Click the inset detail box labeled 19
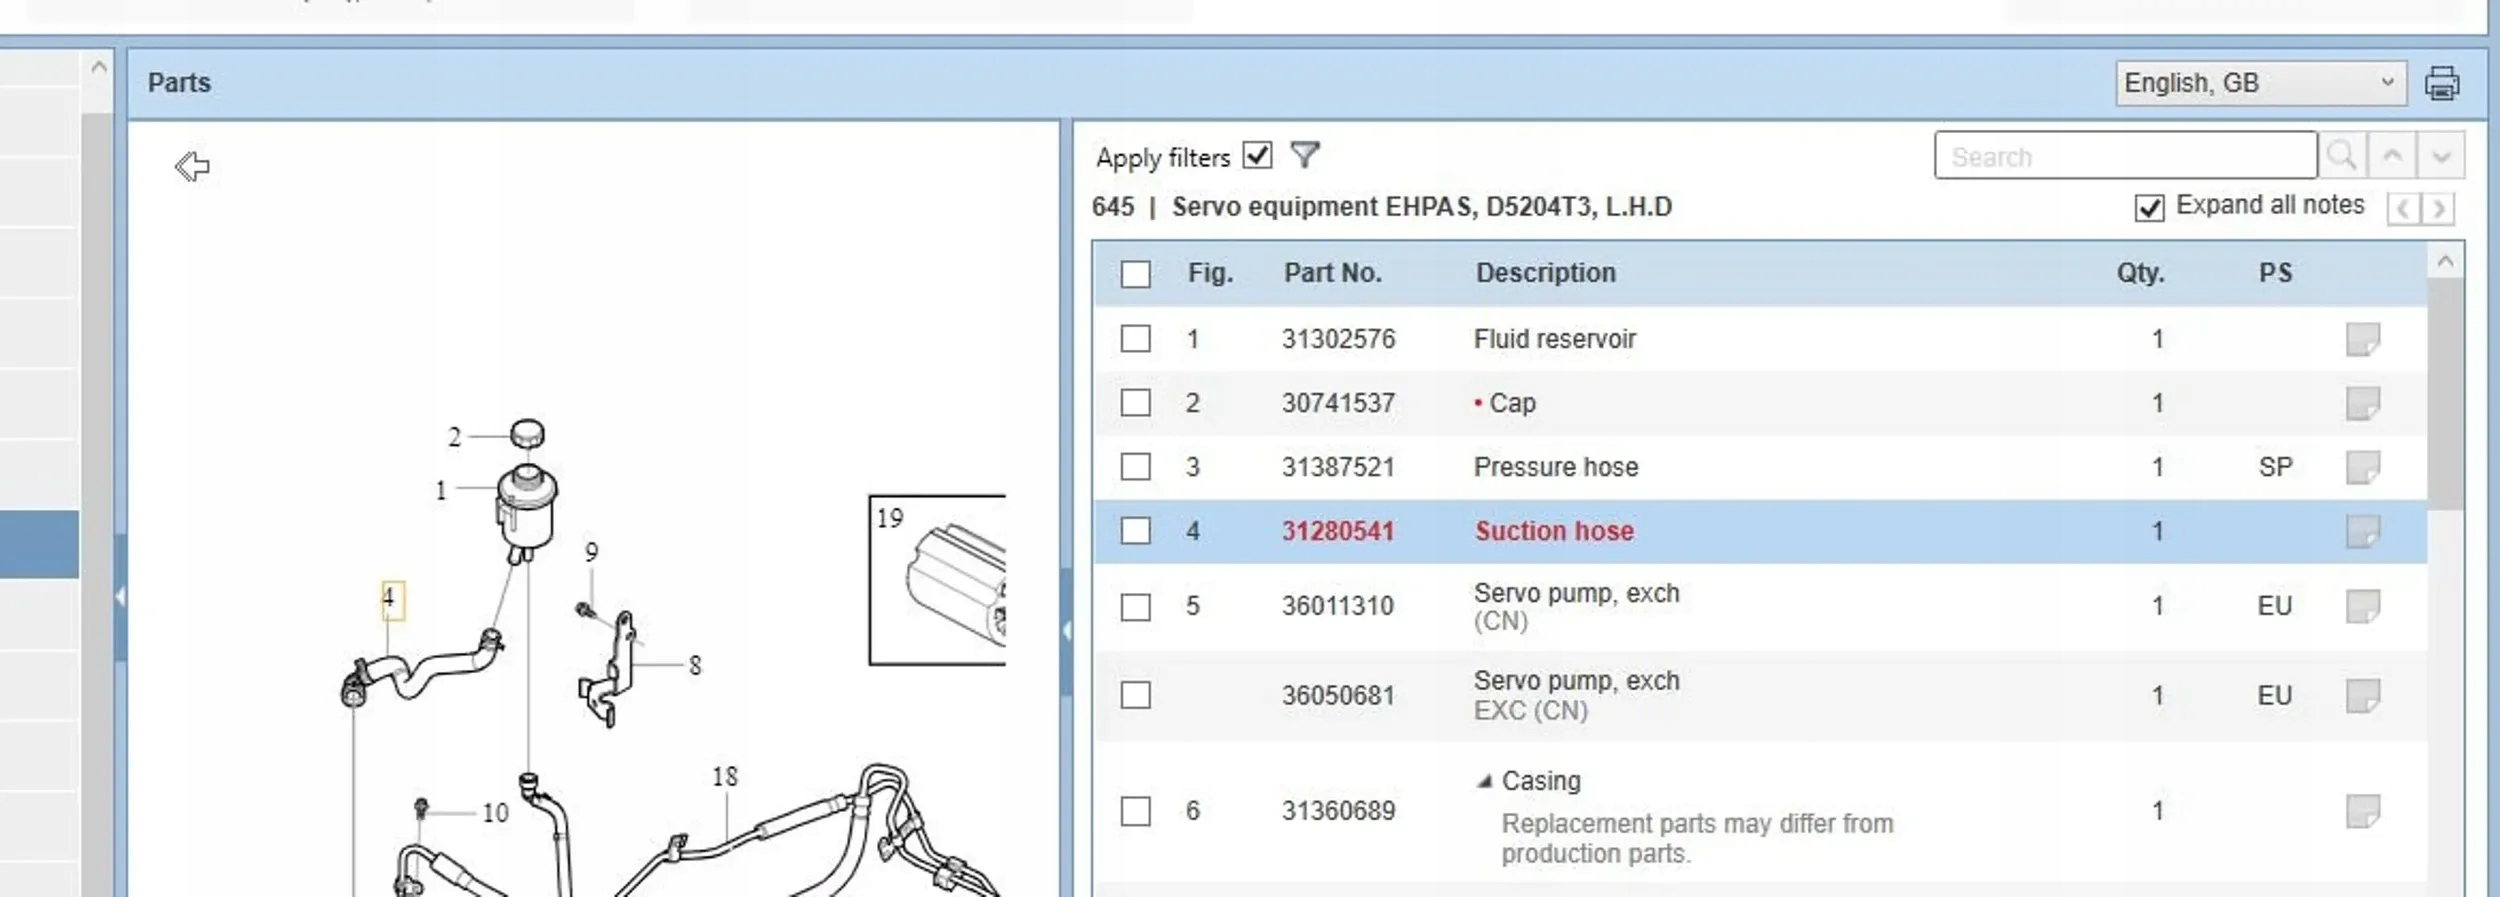 937,580
